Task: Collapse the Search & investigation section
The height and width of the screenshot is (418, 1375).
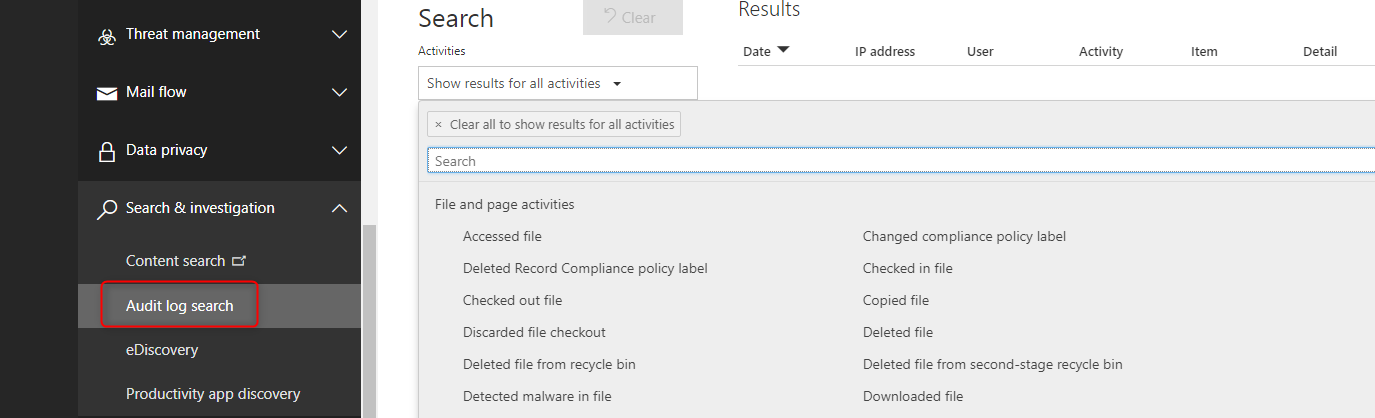Action: pos(339,208)
